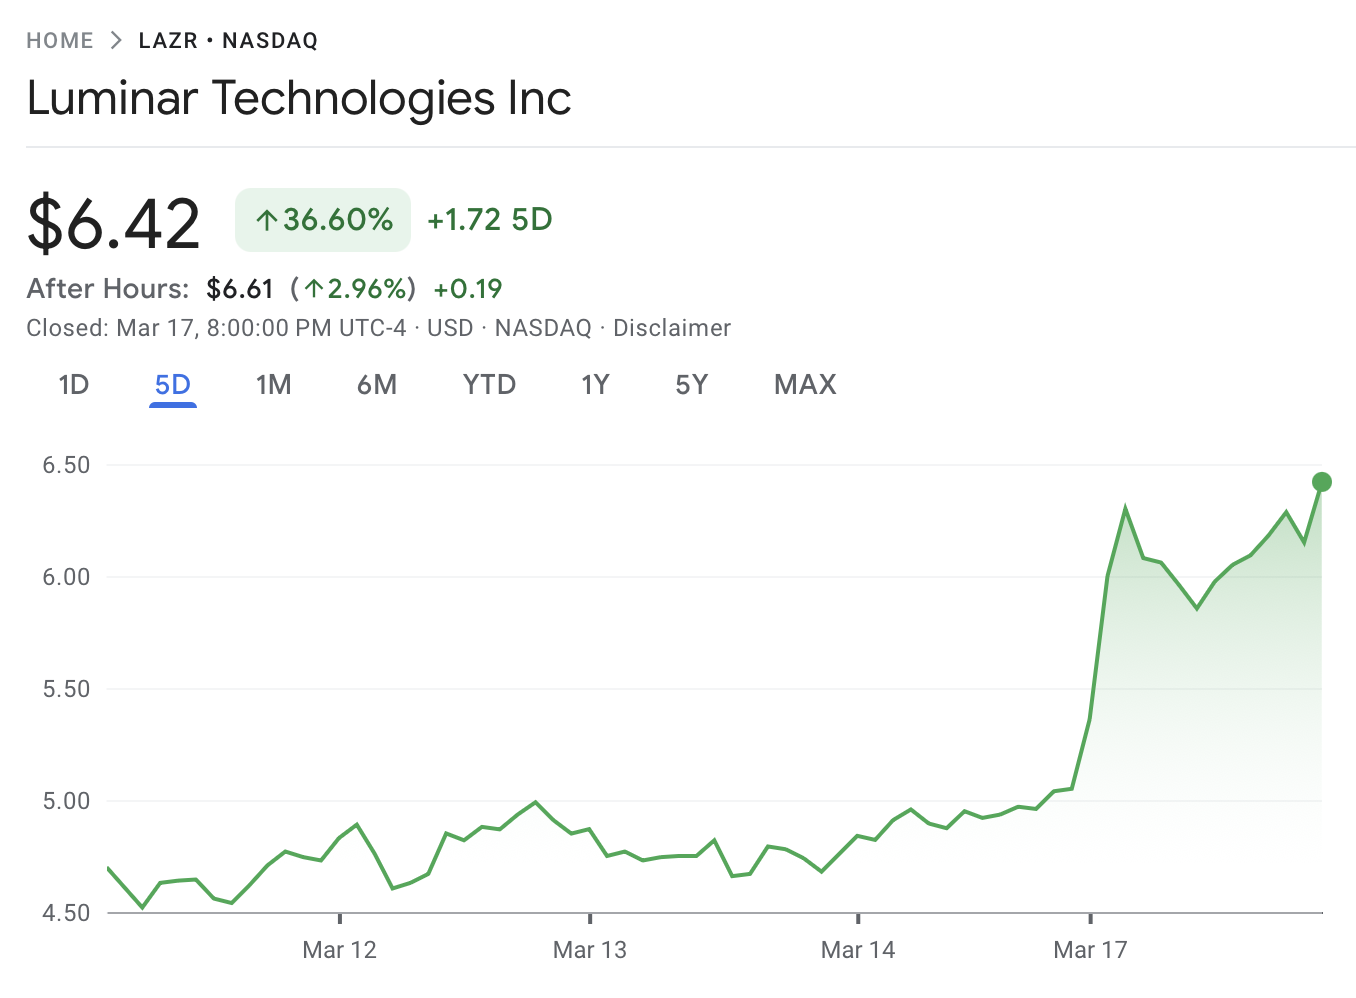
Task: Click the Mar 13 axis marker
Action: coord(590,950)
